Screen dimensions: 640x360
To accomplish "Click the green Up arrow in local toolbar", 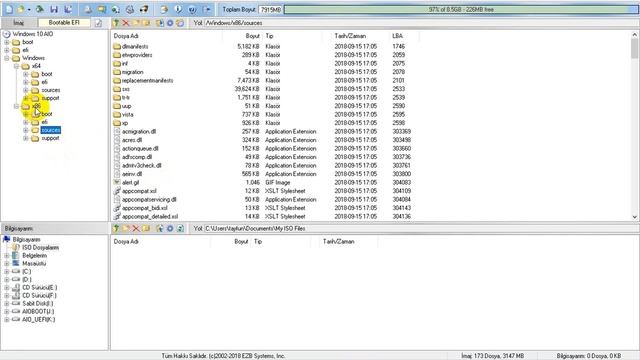I will 116,228.
